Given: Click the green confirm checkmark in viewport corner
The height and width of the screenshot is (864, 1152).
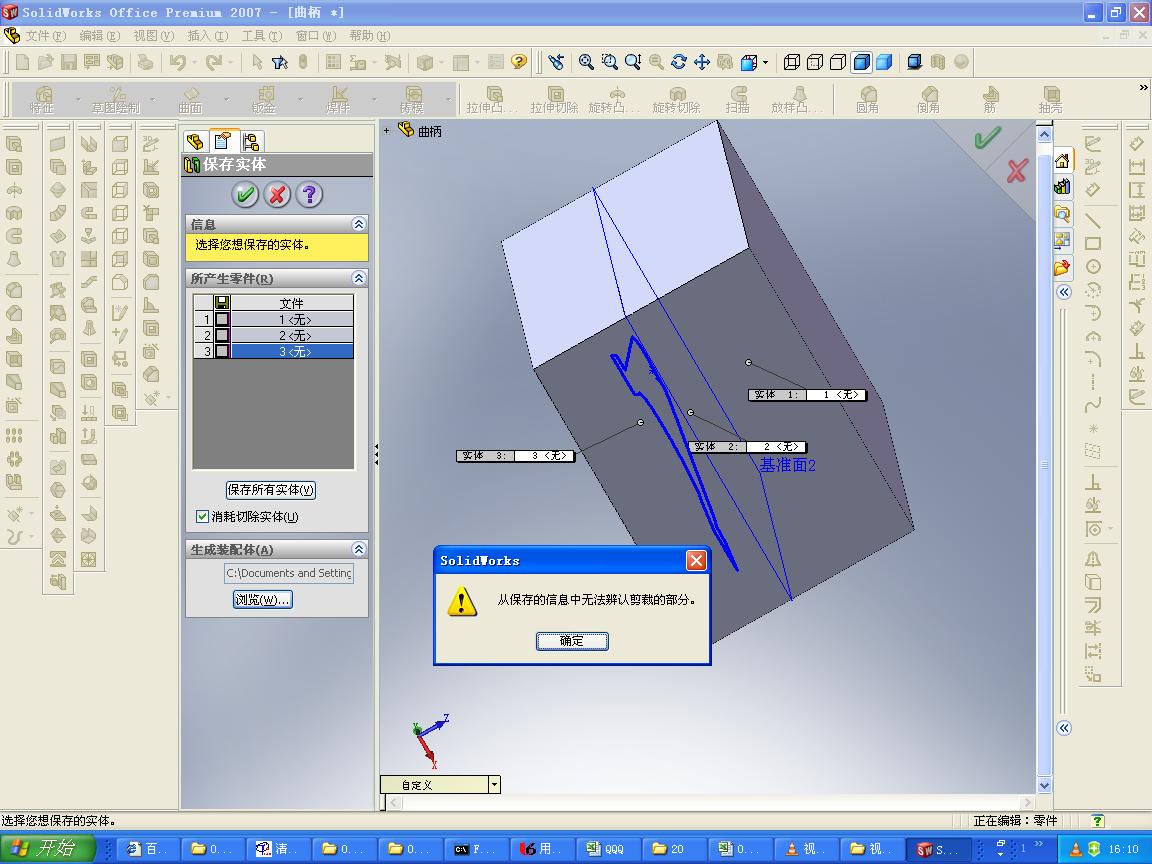Looking at the screenshot, I should click(x=987, y=137).
